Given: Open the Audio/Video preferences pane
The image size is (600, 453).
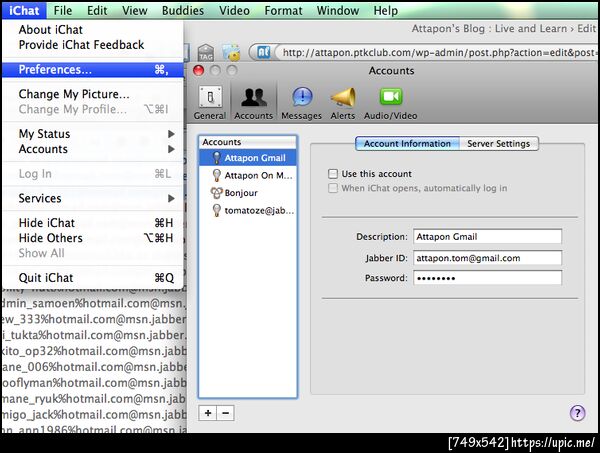Looking at the screenshot, I should [390, 103].
